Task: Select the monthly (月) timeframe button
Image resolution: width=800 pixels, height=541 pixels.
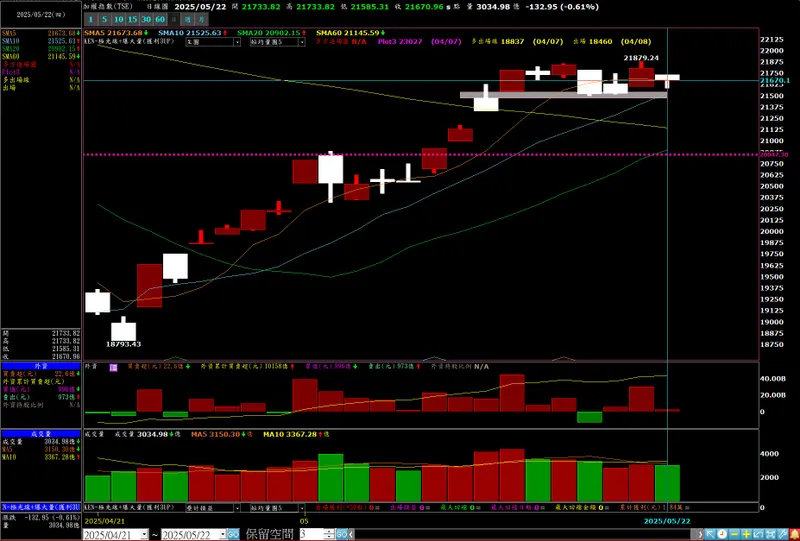Action: point(202,19)
